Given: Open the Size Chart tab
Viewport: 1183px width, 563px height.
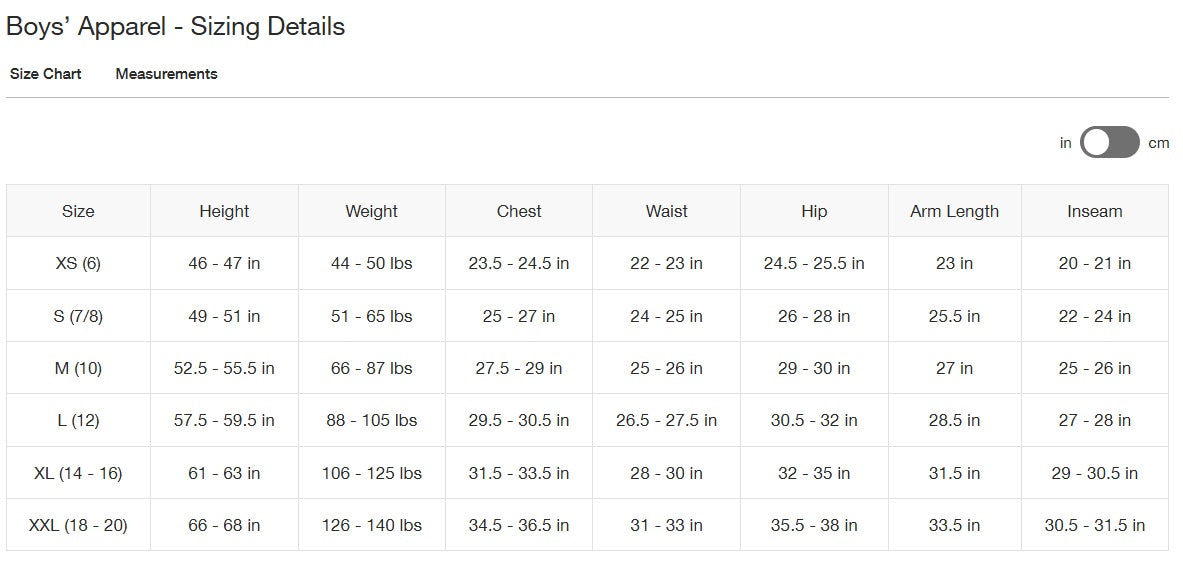Looking at the screenshot, I should (46, 74).
